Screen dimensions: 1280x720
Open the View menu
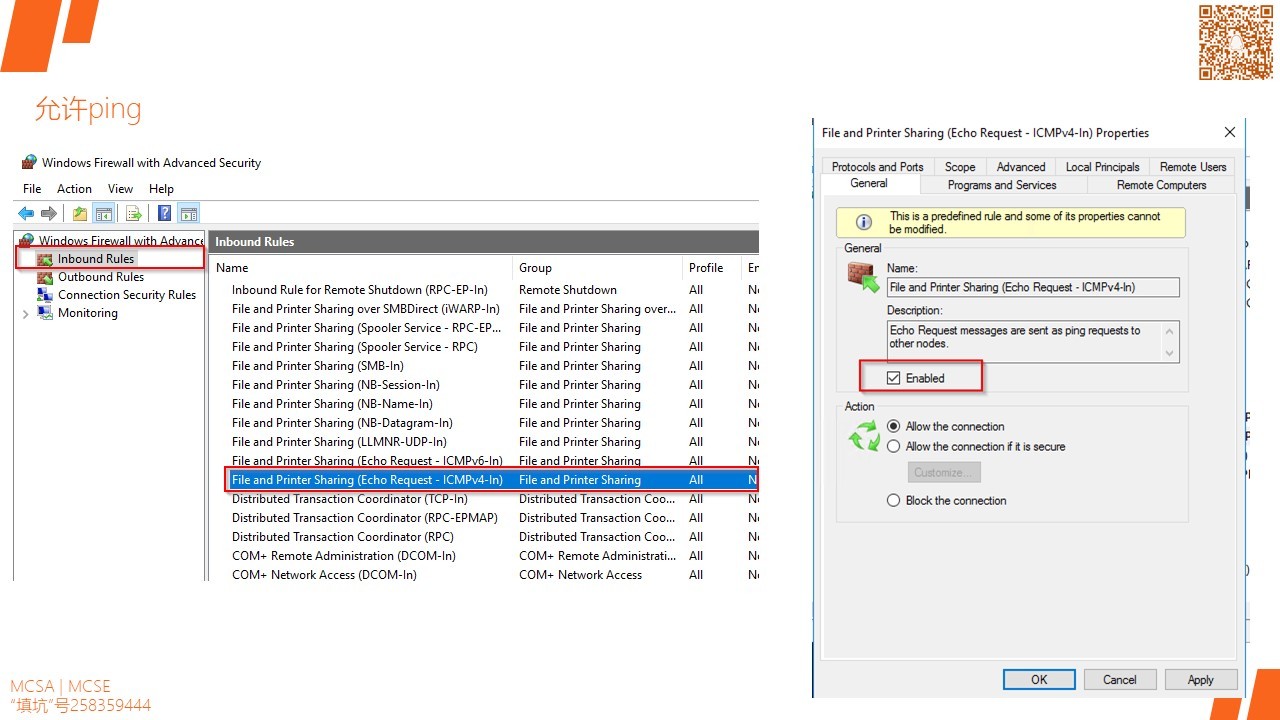[120, 188]
